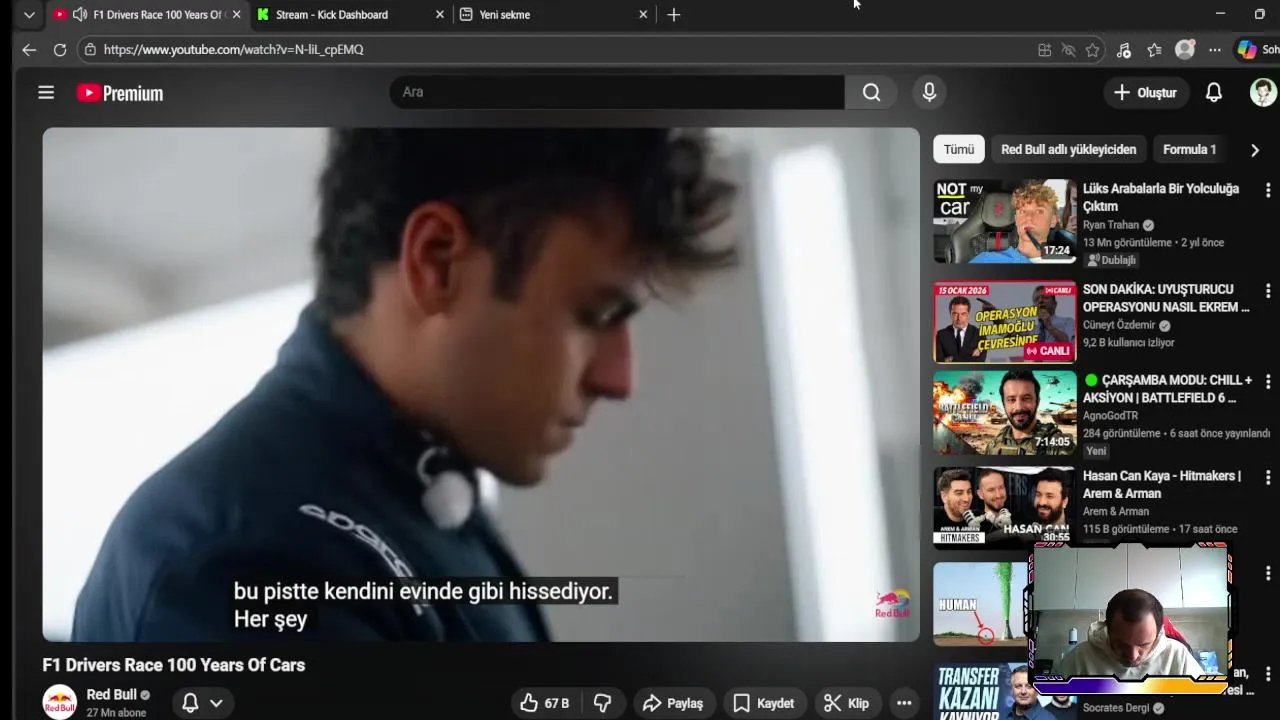Open a new browser tab plus
This screenshot has width=1280, height=720.
(674, 14)
